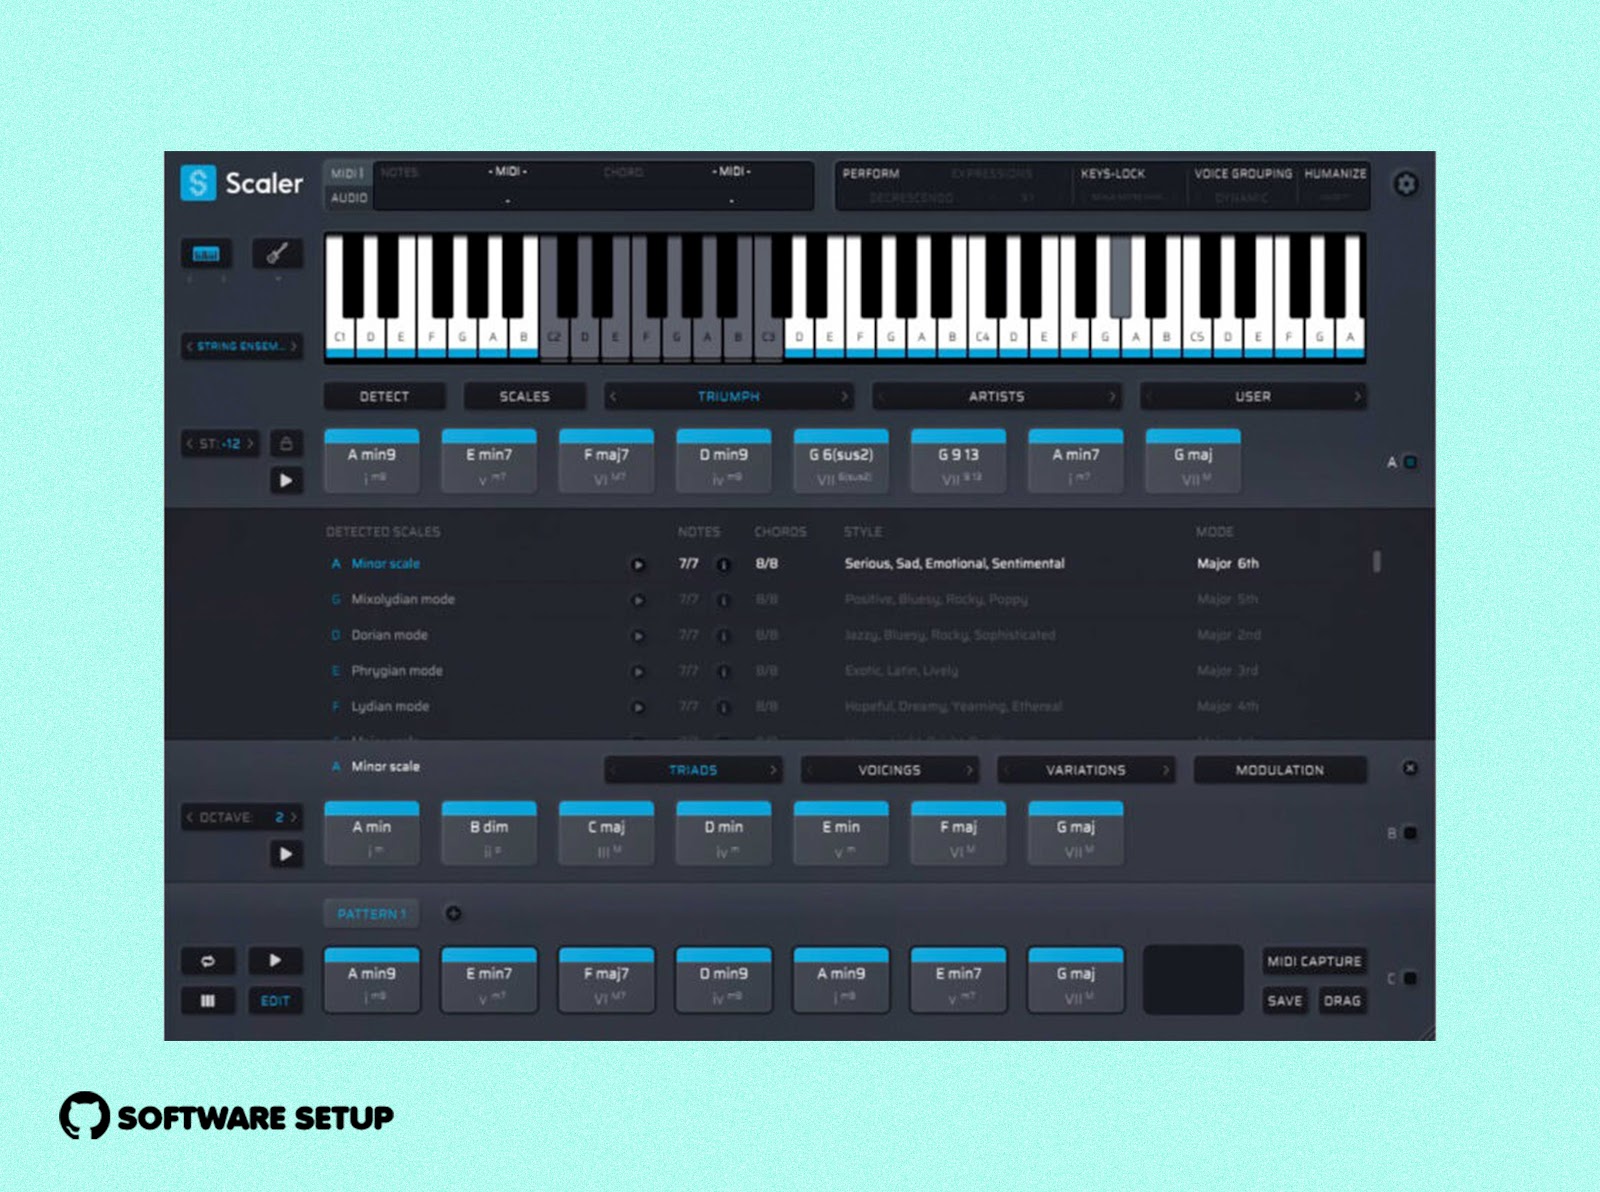Select MIDI input mode
The width and height of the screenshot is (1600, 1192).
tap(347, 173)
